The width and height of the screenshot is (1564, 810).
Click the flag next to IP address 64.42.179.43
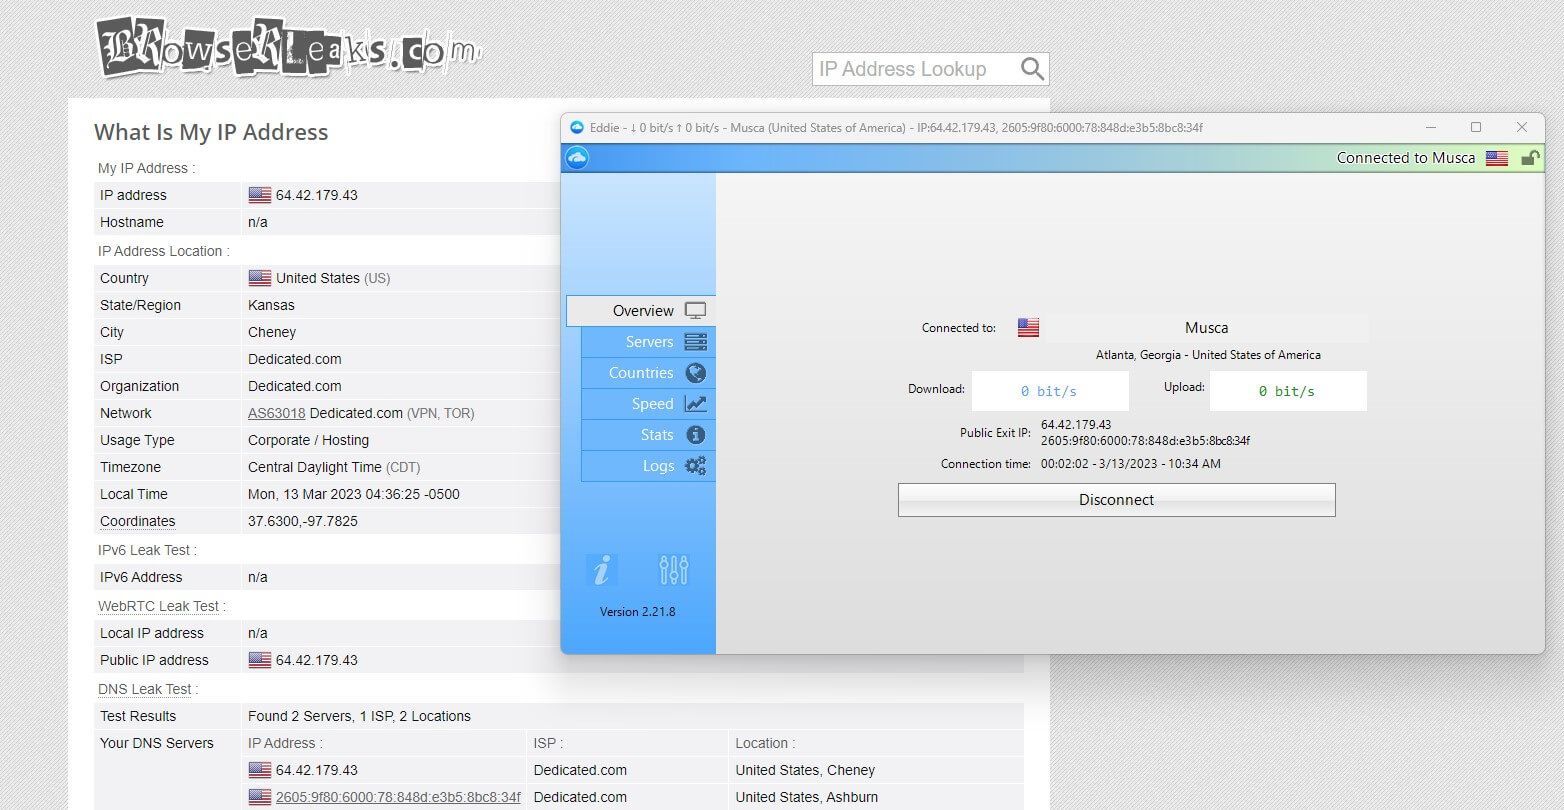260,195
